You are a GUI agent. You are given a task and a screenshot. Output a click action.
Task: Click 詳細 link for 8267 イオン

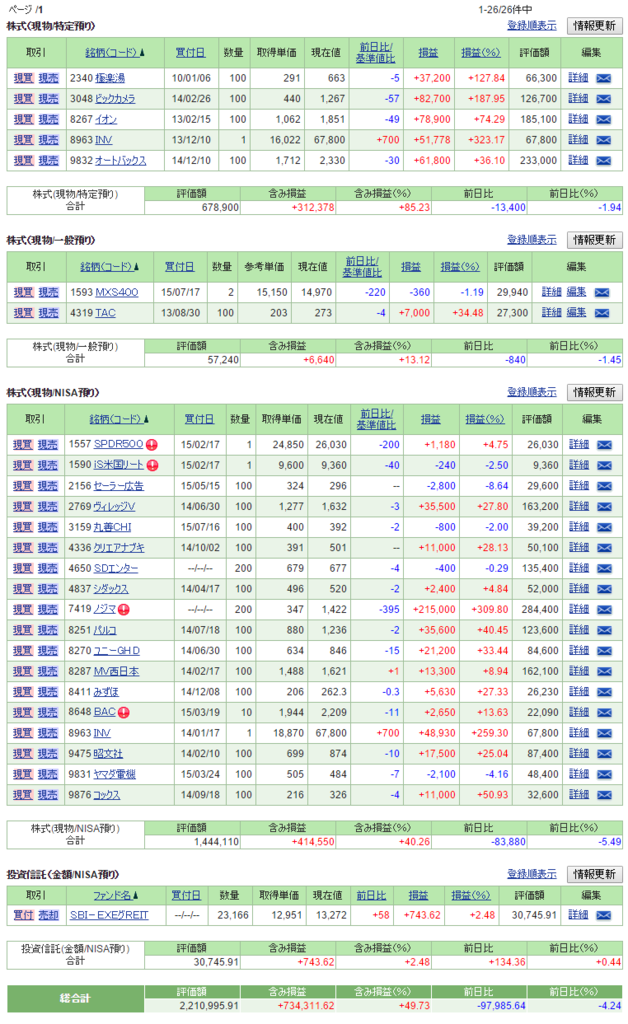coord(578,120)
